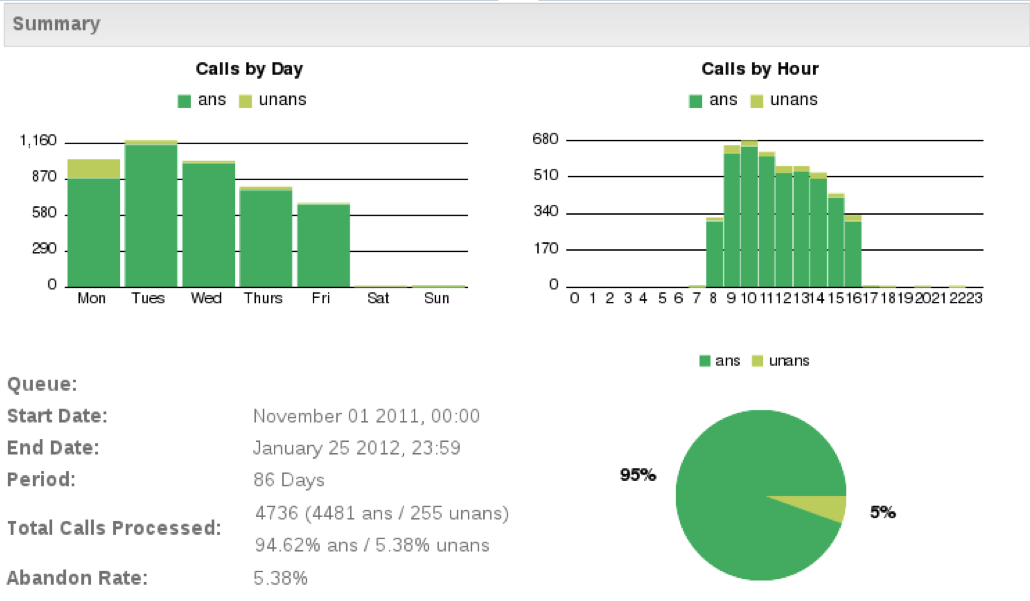Click the Calls by Hour chart title
The image size is (1030, 601).
(760, 69)
